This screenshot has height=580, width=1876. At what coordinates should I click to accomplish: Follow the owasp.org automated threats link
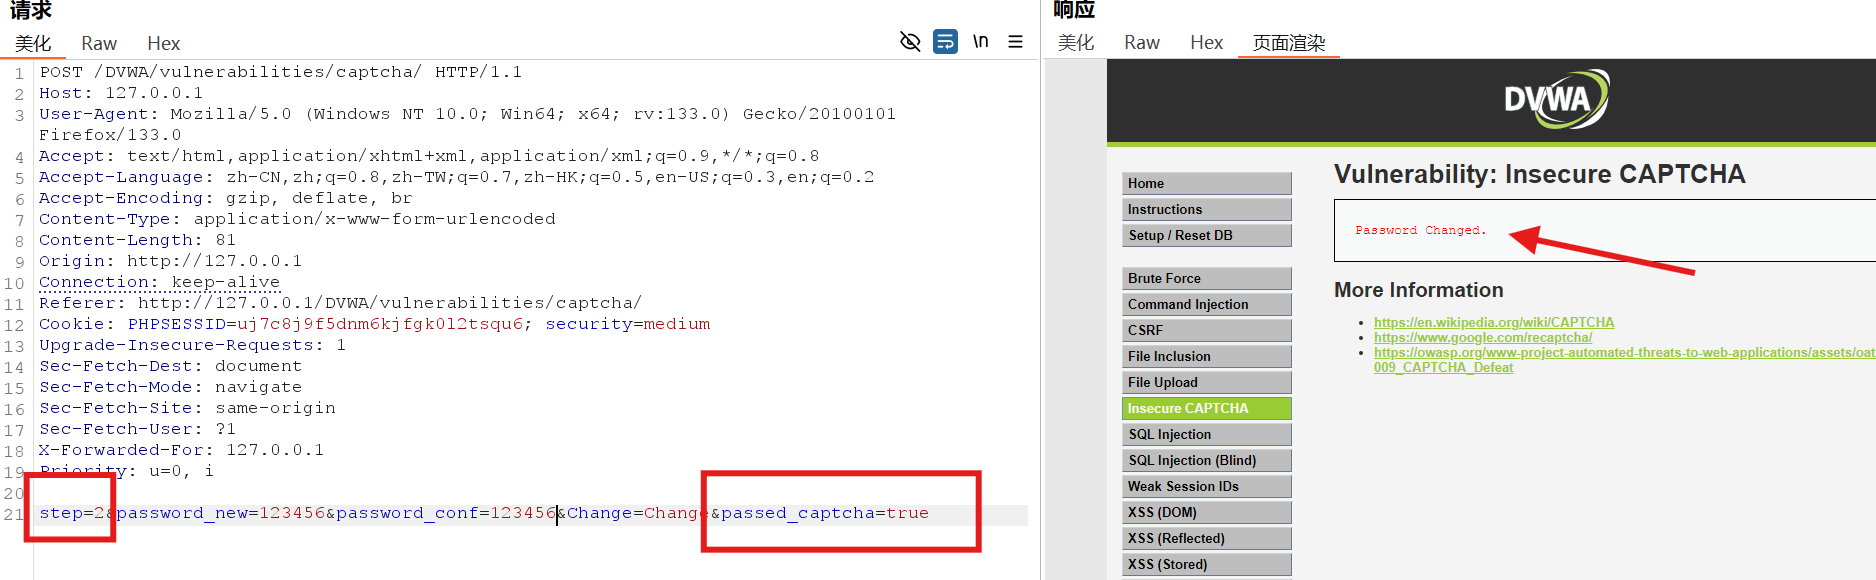[1624, 352]
